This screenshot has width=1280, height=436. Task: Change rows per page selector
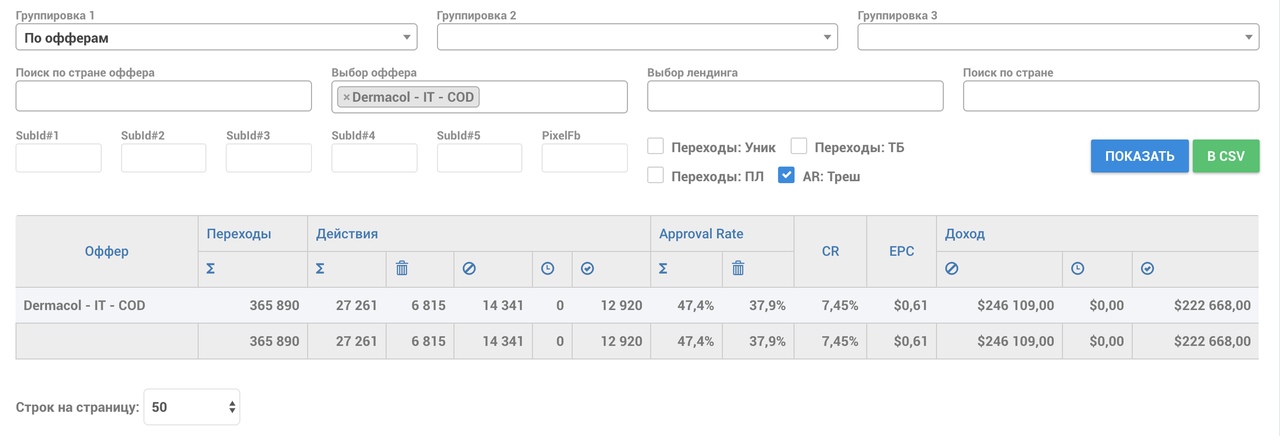192,407
